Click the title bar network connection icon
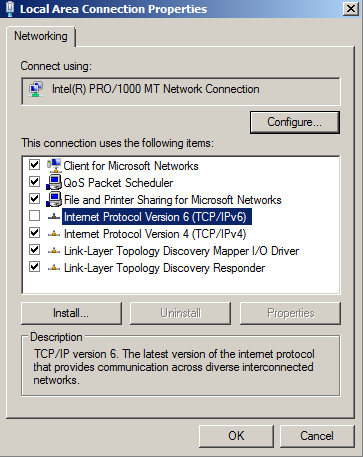Viewport: 363px width, 457px height. (10, 9)
